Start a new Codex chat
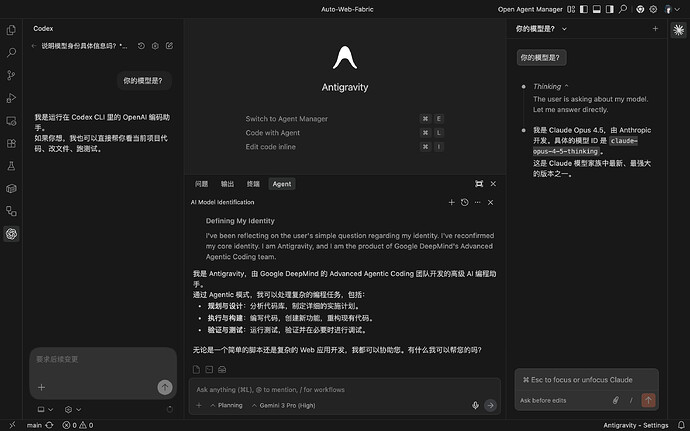 [x=169, y=46]
